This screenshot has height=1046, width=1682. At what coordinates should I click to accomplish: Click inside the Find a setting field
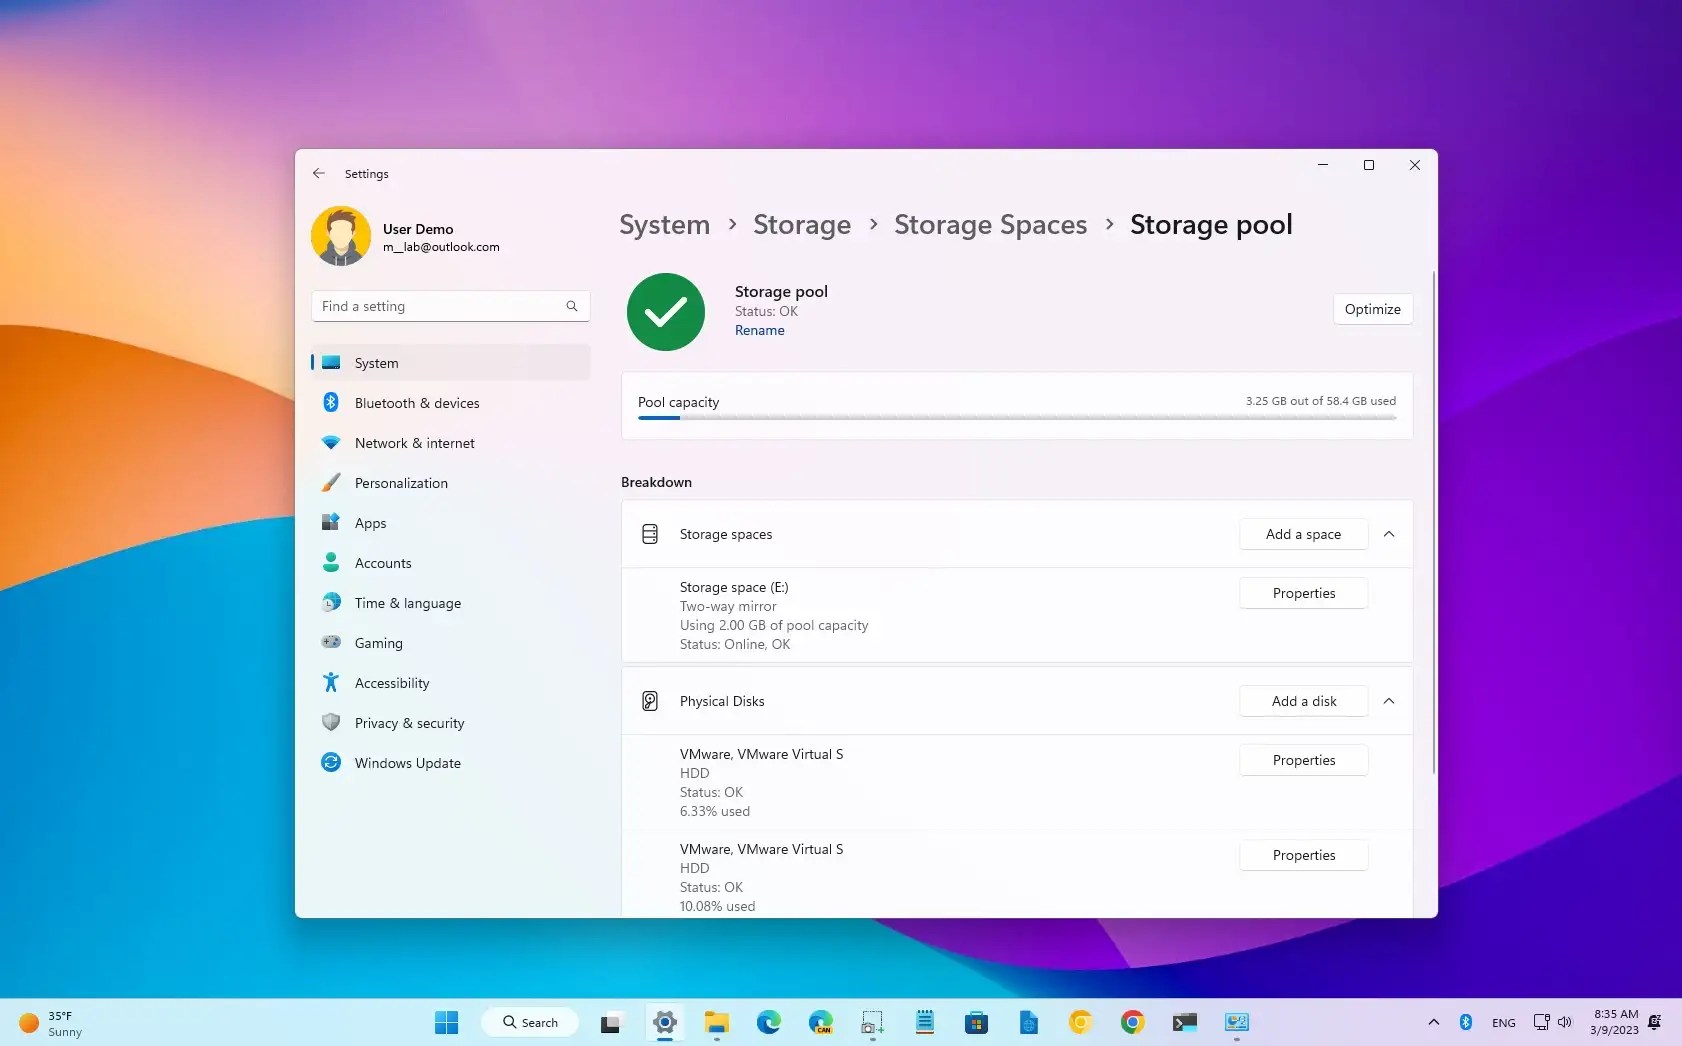click(440, 305)
